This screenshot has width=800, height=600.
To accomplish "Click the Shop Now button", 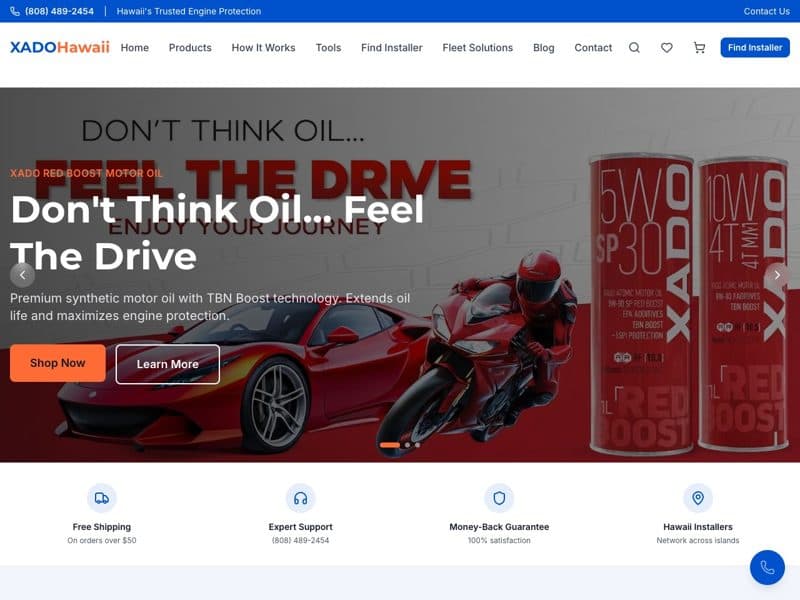I will tap(58, 363).
